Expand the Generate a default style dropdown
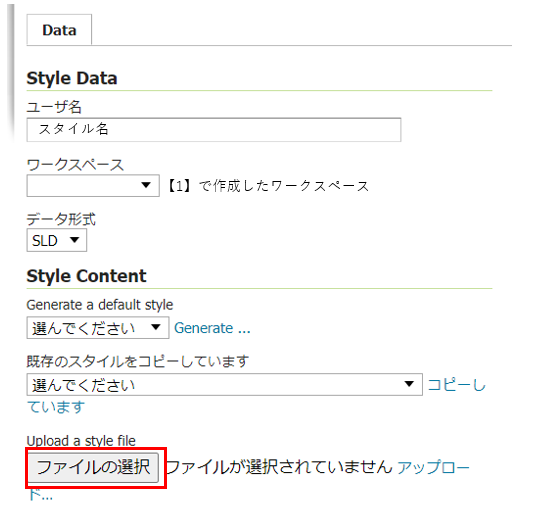The height and width of the screenshot is (519, 544). 98,327
